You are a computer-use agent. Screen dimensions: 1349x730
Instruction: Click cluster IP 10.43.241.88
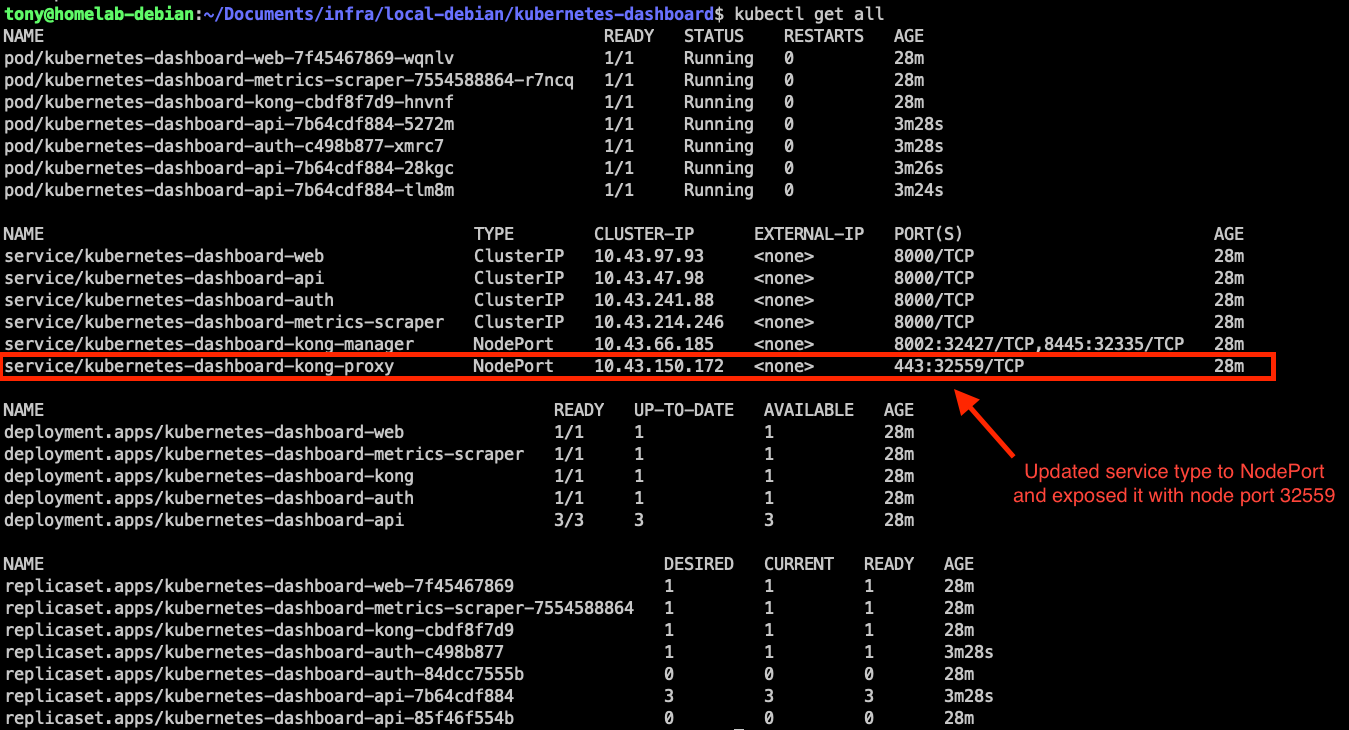654,300
